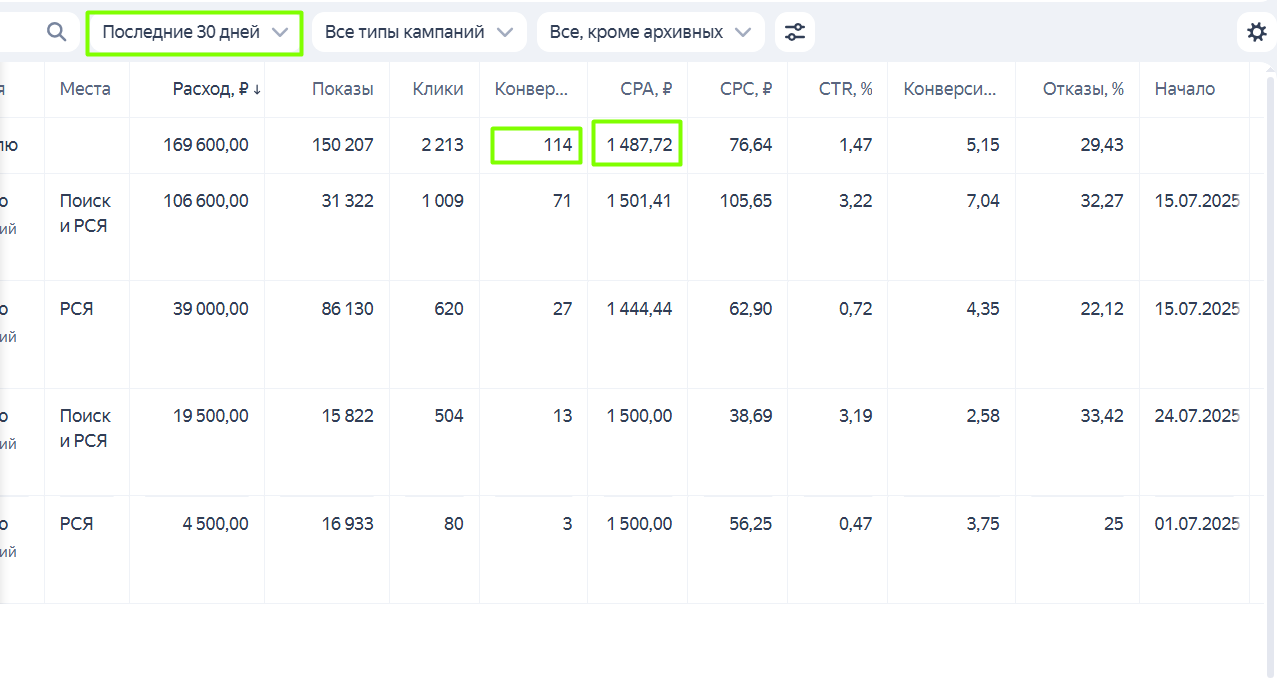
Task: Expand the Все типы кампаний dropdown
Action: pyautogui.click(x=419, y=32)
